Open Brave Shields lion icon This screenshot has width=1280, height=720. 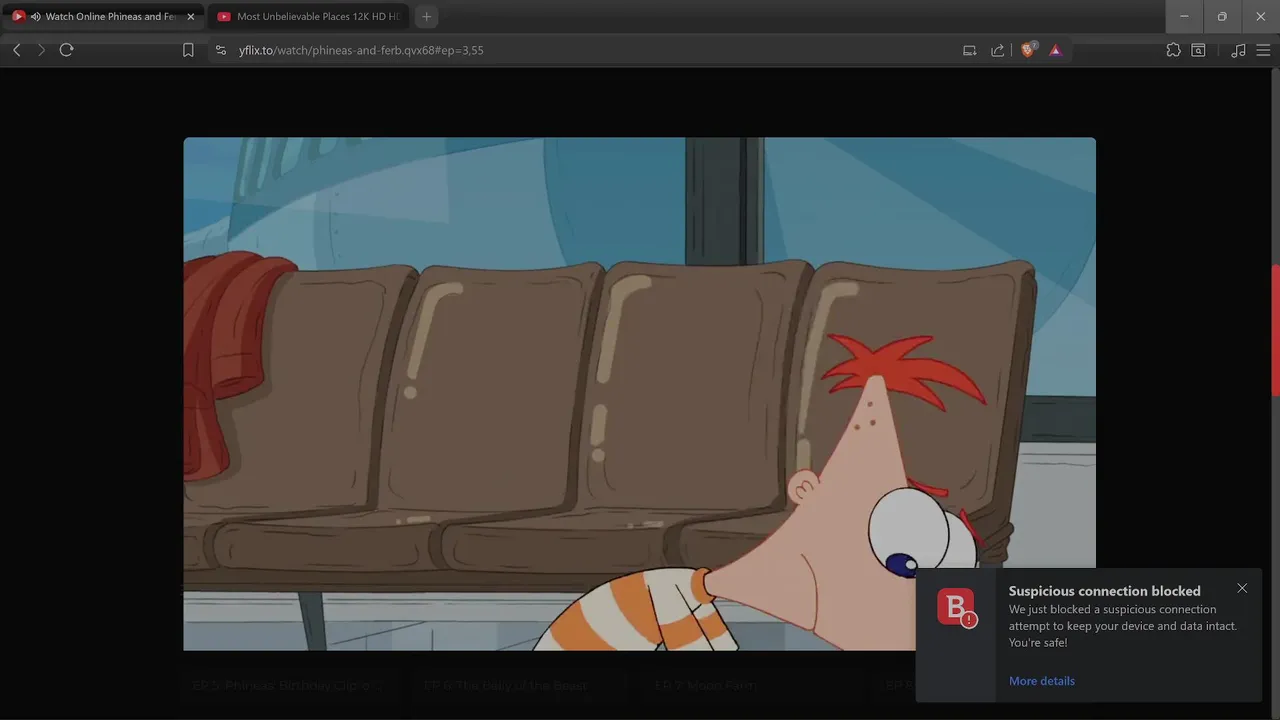1028,50
